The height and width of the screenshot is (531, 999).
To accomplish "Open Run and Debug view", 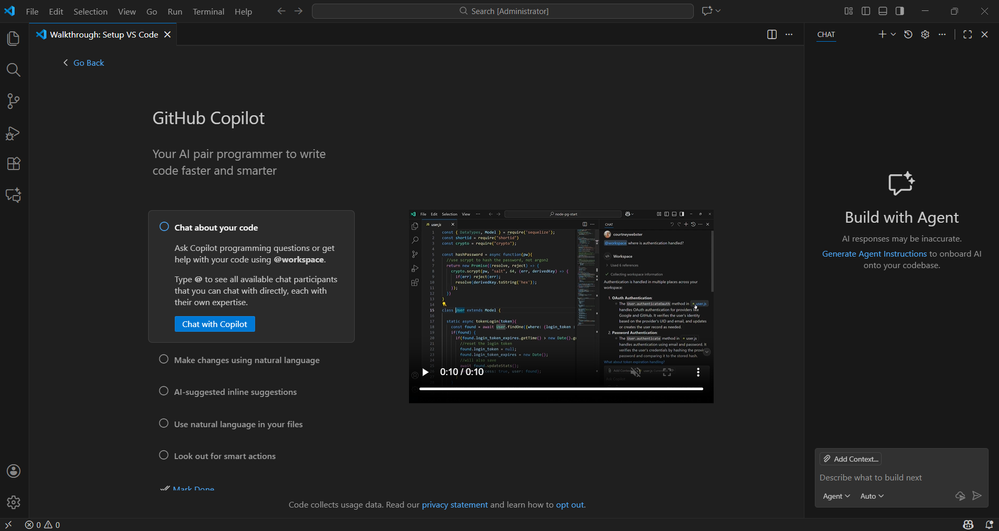I will pyautogui.click(x=13, y=133).
